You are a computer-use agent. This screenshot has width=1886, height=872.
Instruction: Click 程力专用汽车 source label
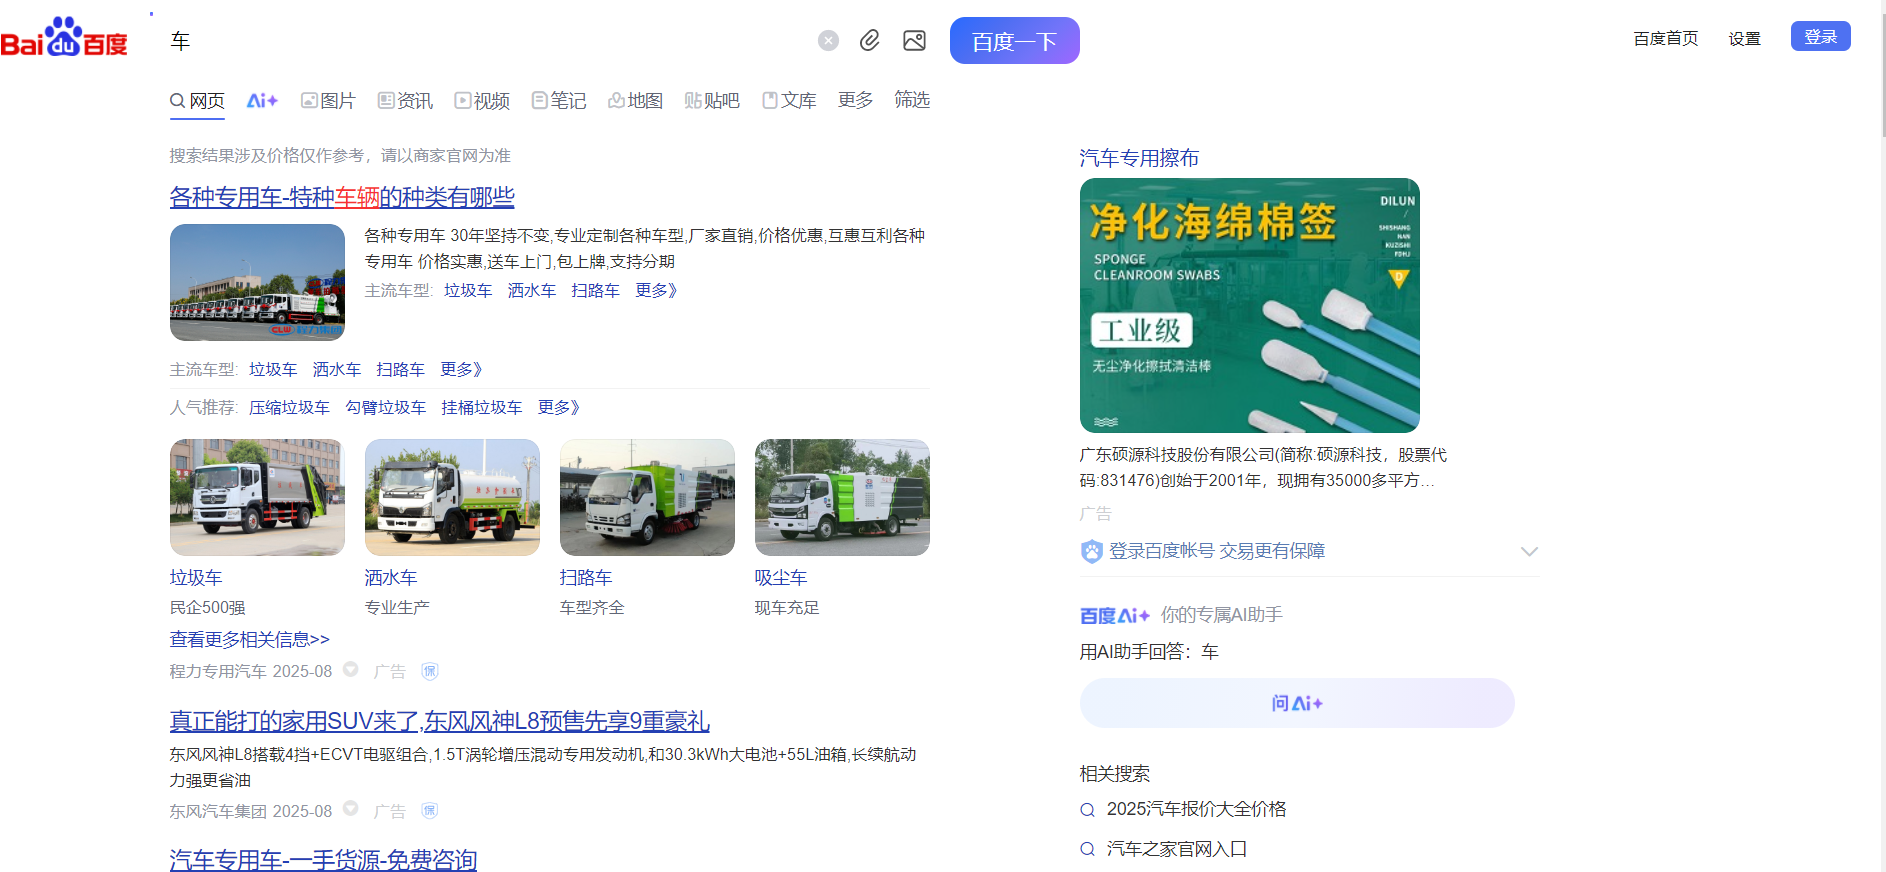pos(218,671)
